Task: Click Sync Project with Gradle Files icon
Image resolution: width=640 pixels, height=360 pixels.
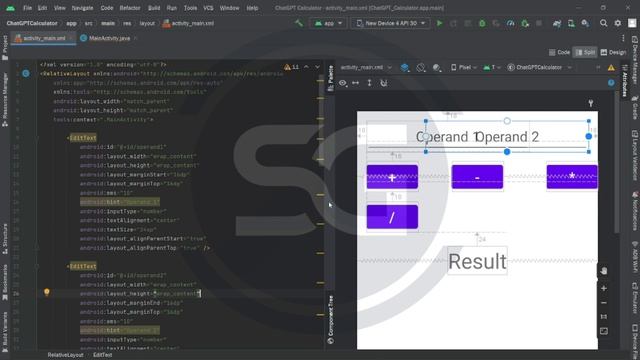Action: (557, 23)
